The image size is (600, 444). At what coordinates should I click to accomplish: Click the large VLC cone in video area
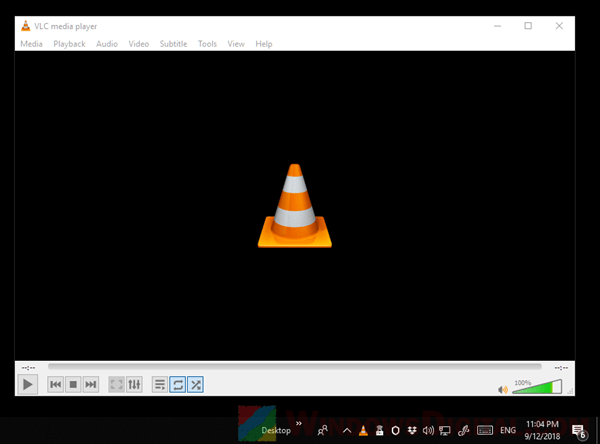[295, 206]
